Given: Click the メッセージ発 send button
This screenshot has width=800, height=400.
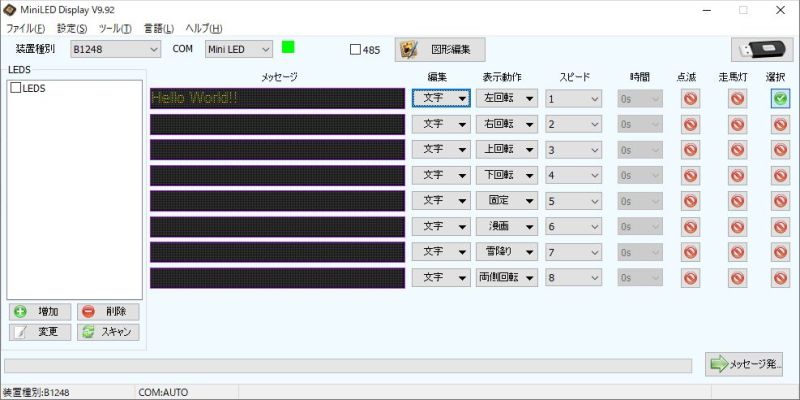Looking at the screenshot, I should point(744,364).
